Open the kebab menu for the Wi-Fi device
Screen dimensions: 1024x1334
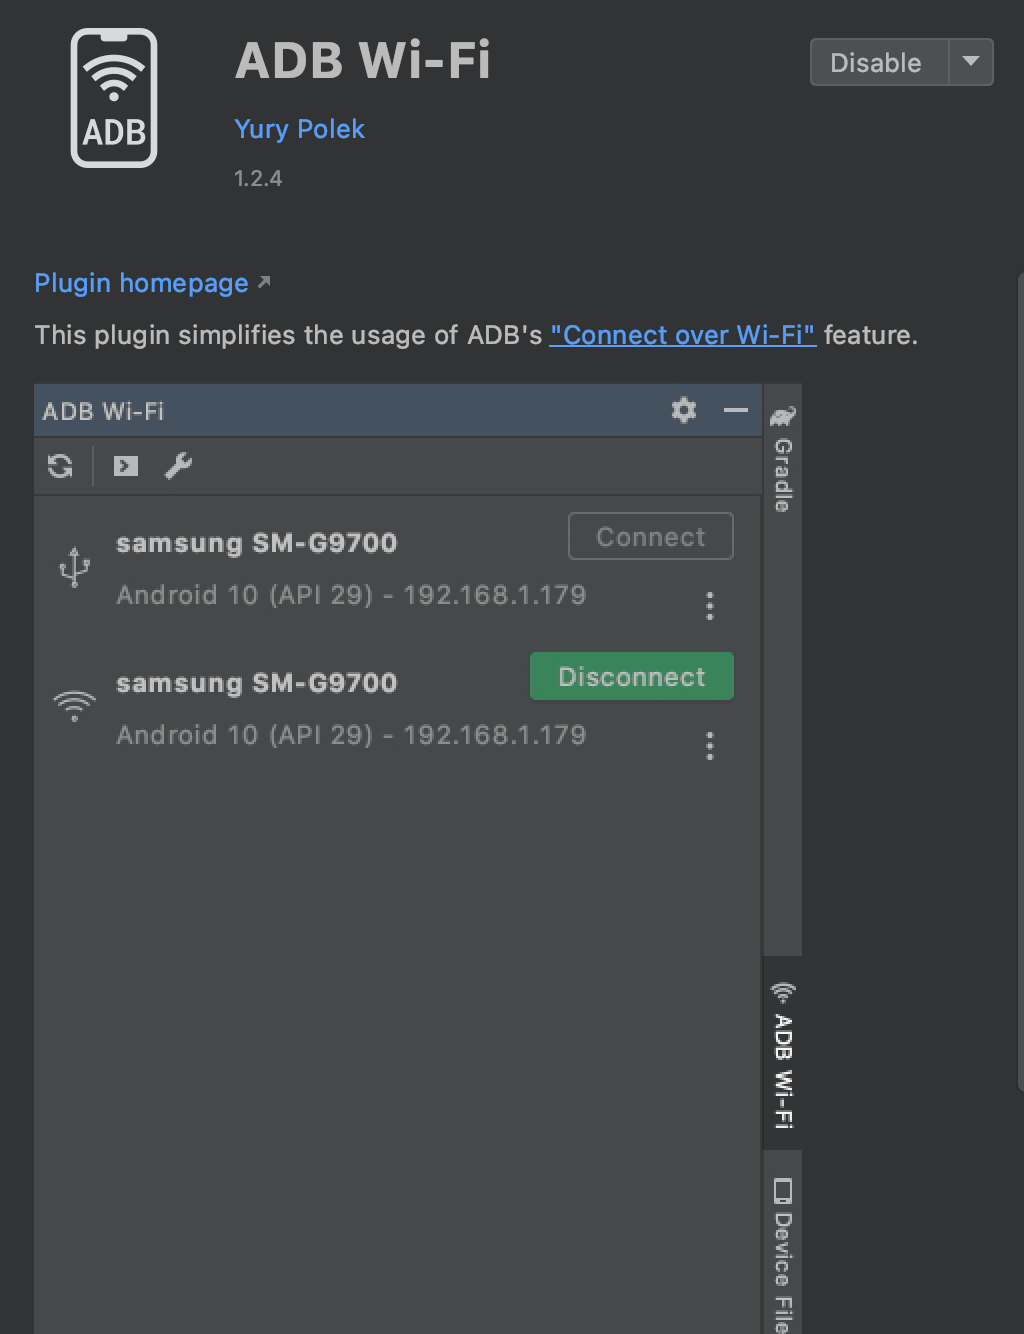point(710,744)
